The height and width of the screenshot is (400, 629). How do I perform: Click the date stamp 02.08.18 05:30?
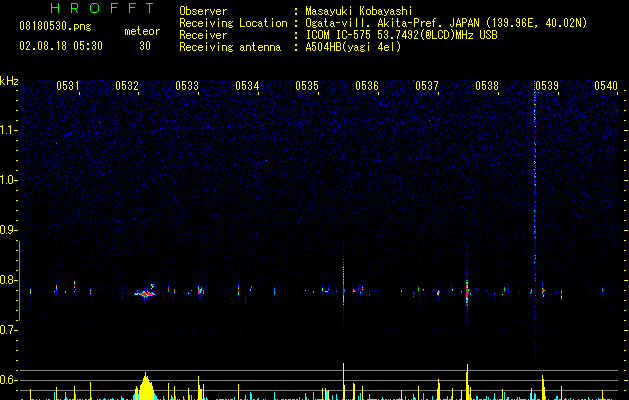[x=61, y=46]
